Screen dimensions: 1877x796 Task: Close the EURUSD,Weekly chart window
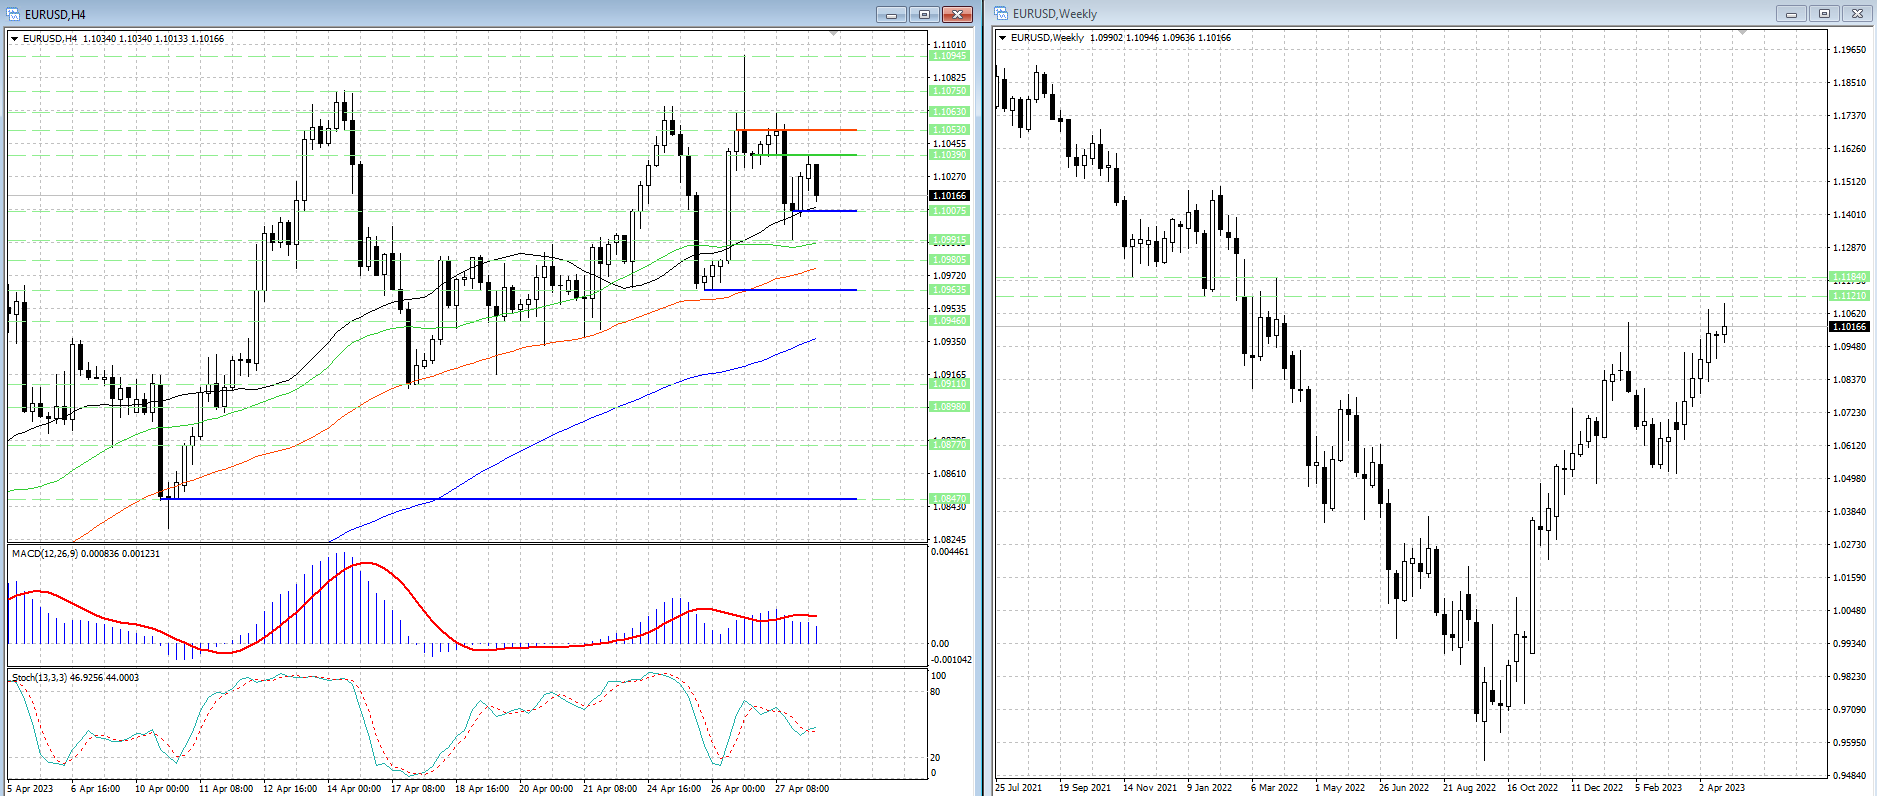click(x=1857, y=14)
